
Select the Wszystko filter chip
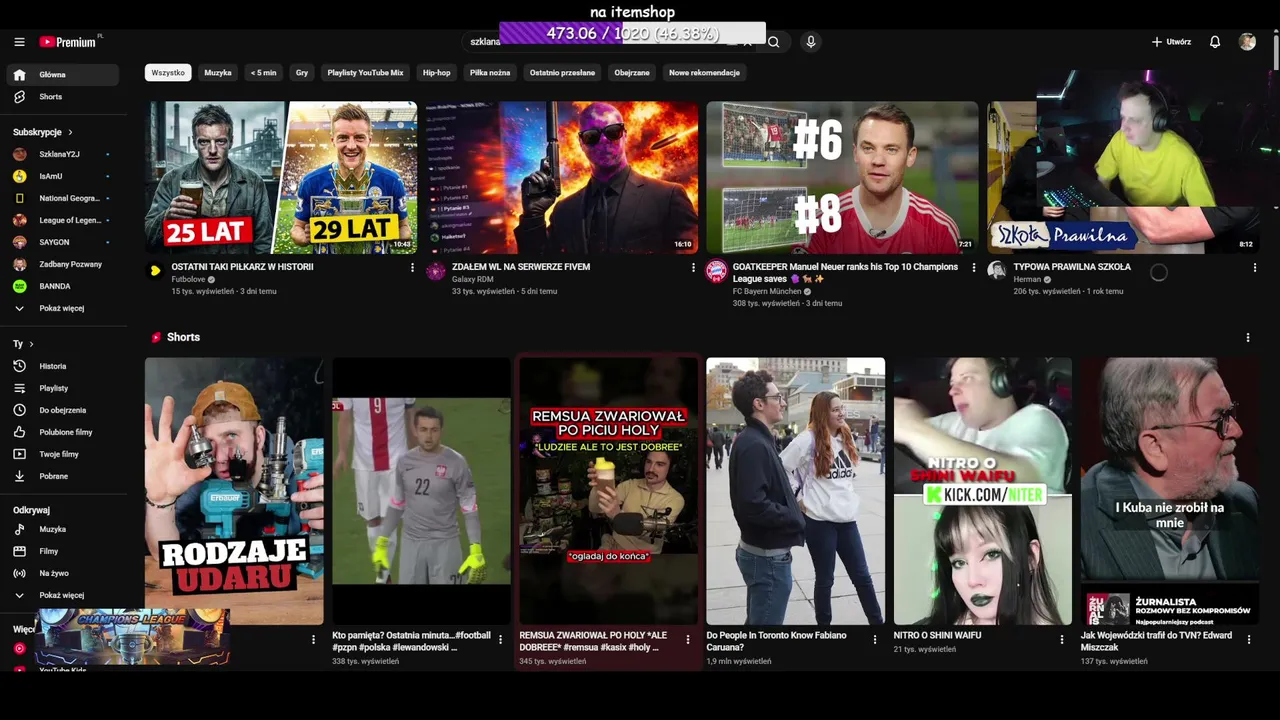(168, 73)
